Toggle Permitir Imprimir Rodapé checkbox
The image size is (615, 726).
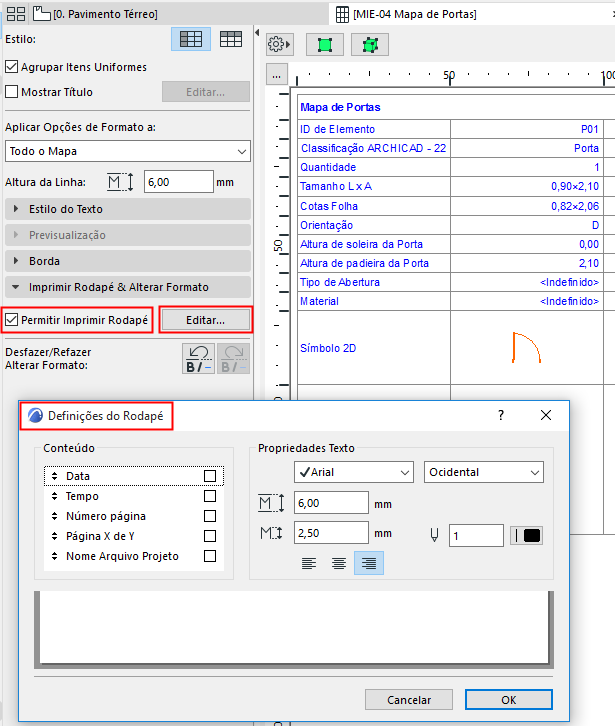[12, 319]
